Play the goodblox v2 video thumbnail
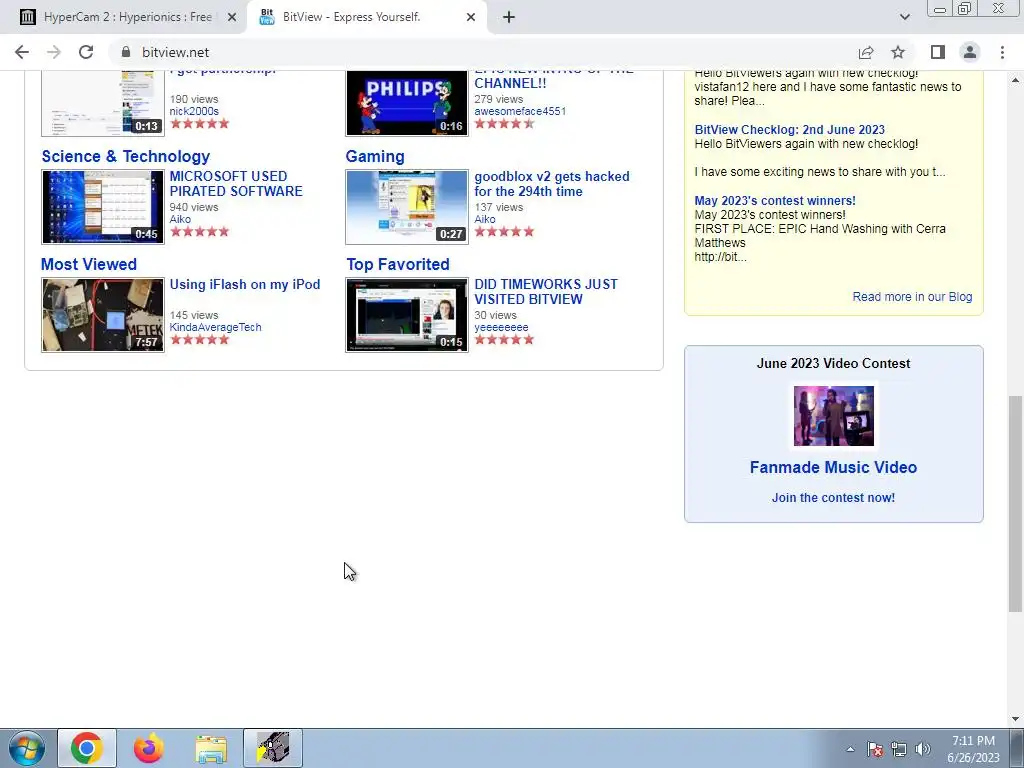This screenshot has width=1024, height=768. coord(407,207)
